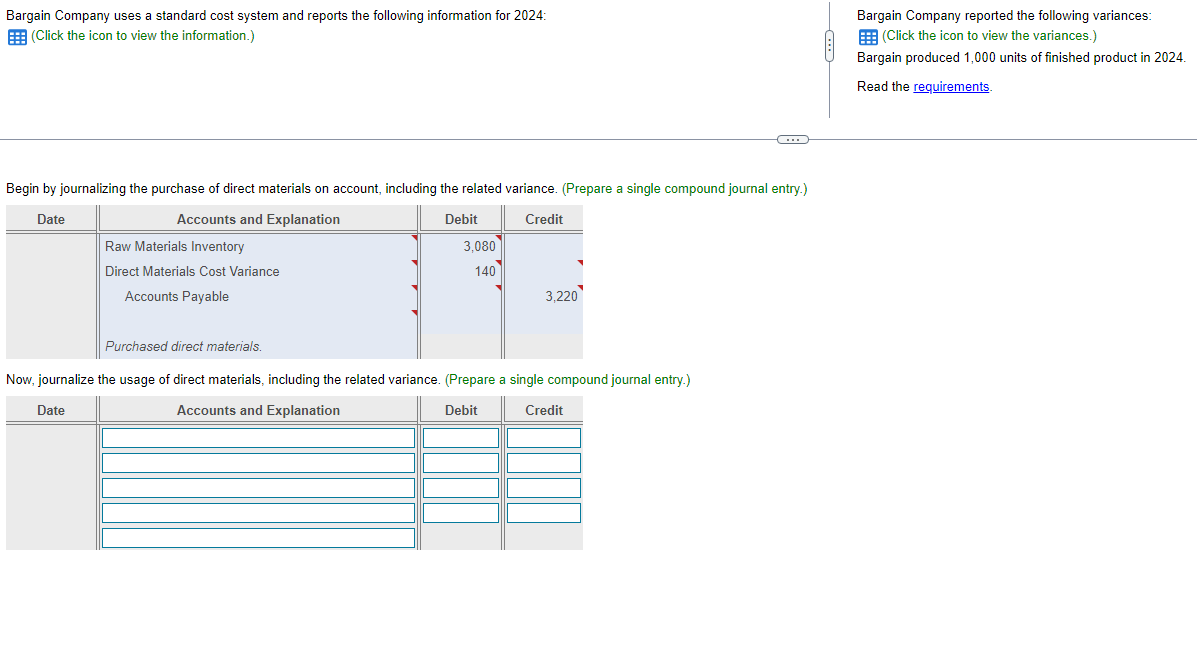This screenshot has height=672, width=1197.
Task: Click second row Debit field in usage entry
Action: (x=461, y=463)
